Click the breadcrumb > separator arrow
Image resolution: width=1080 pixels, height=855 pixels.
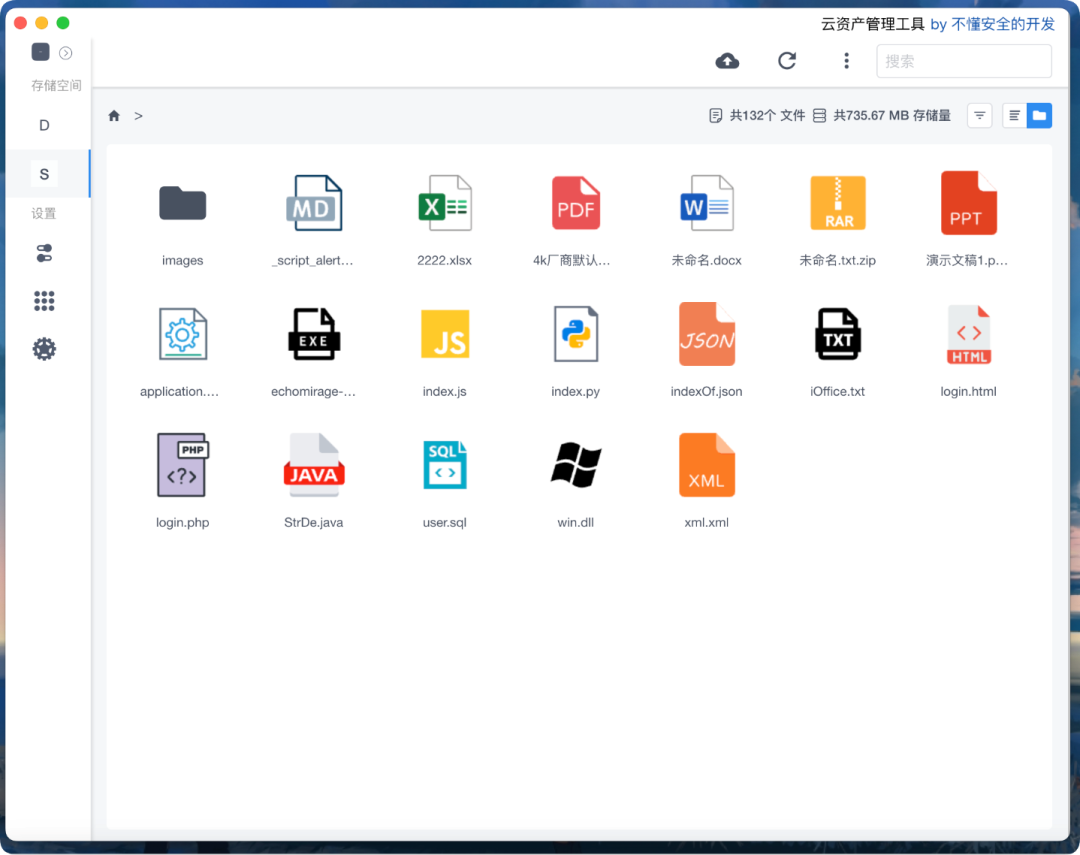[138, 116]
